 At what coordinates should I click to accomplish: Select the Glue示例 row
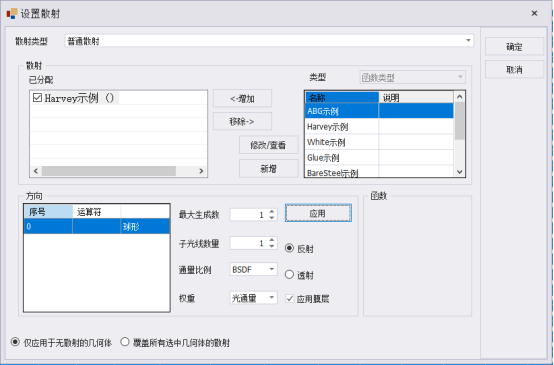click(379, 158)
